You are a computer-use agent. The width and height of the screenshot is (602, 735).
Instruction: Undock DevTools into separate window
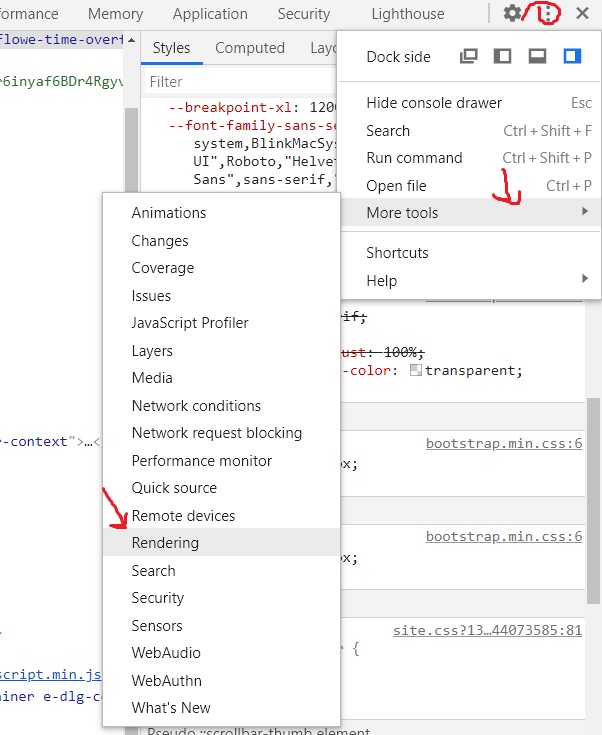pyautogui.click(x=468, y=57)
